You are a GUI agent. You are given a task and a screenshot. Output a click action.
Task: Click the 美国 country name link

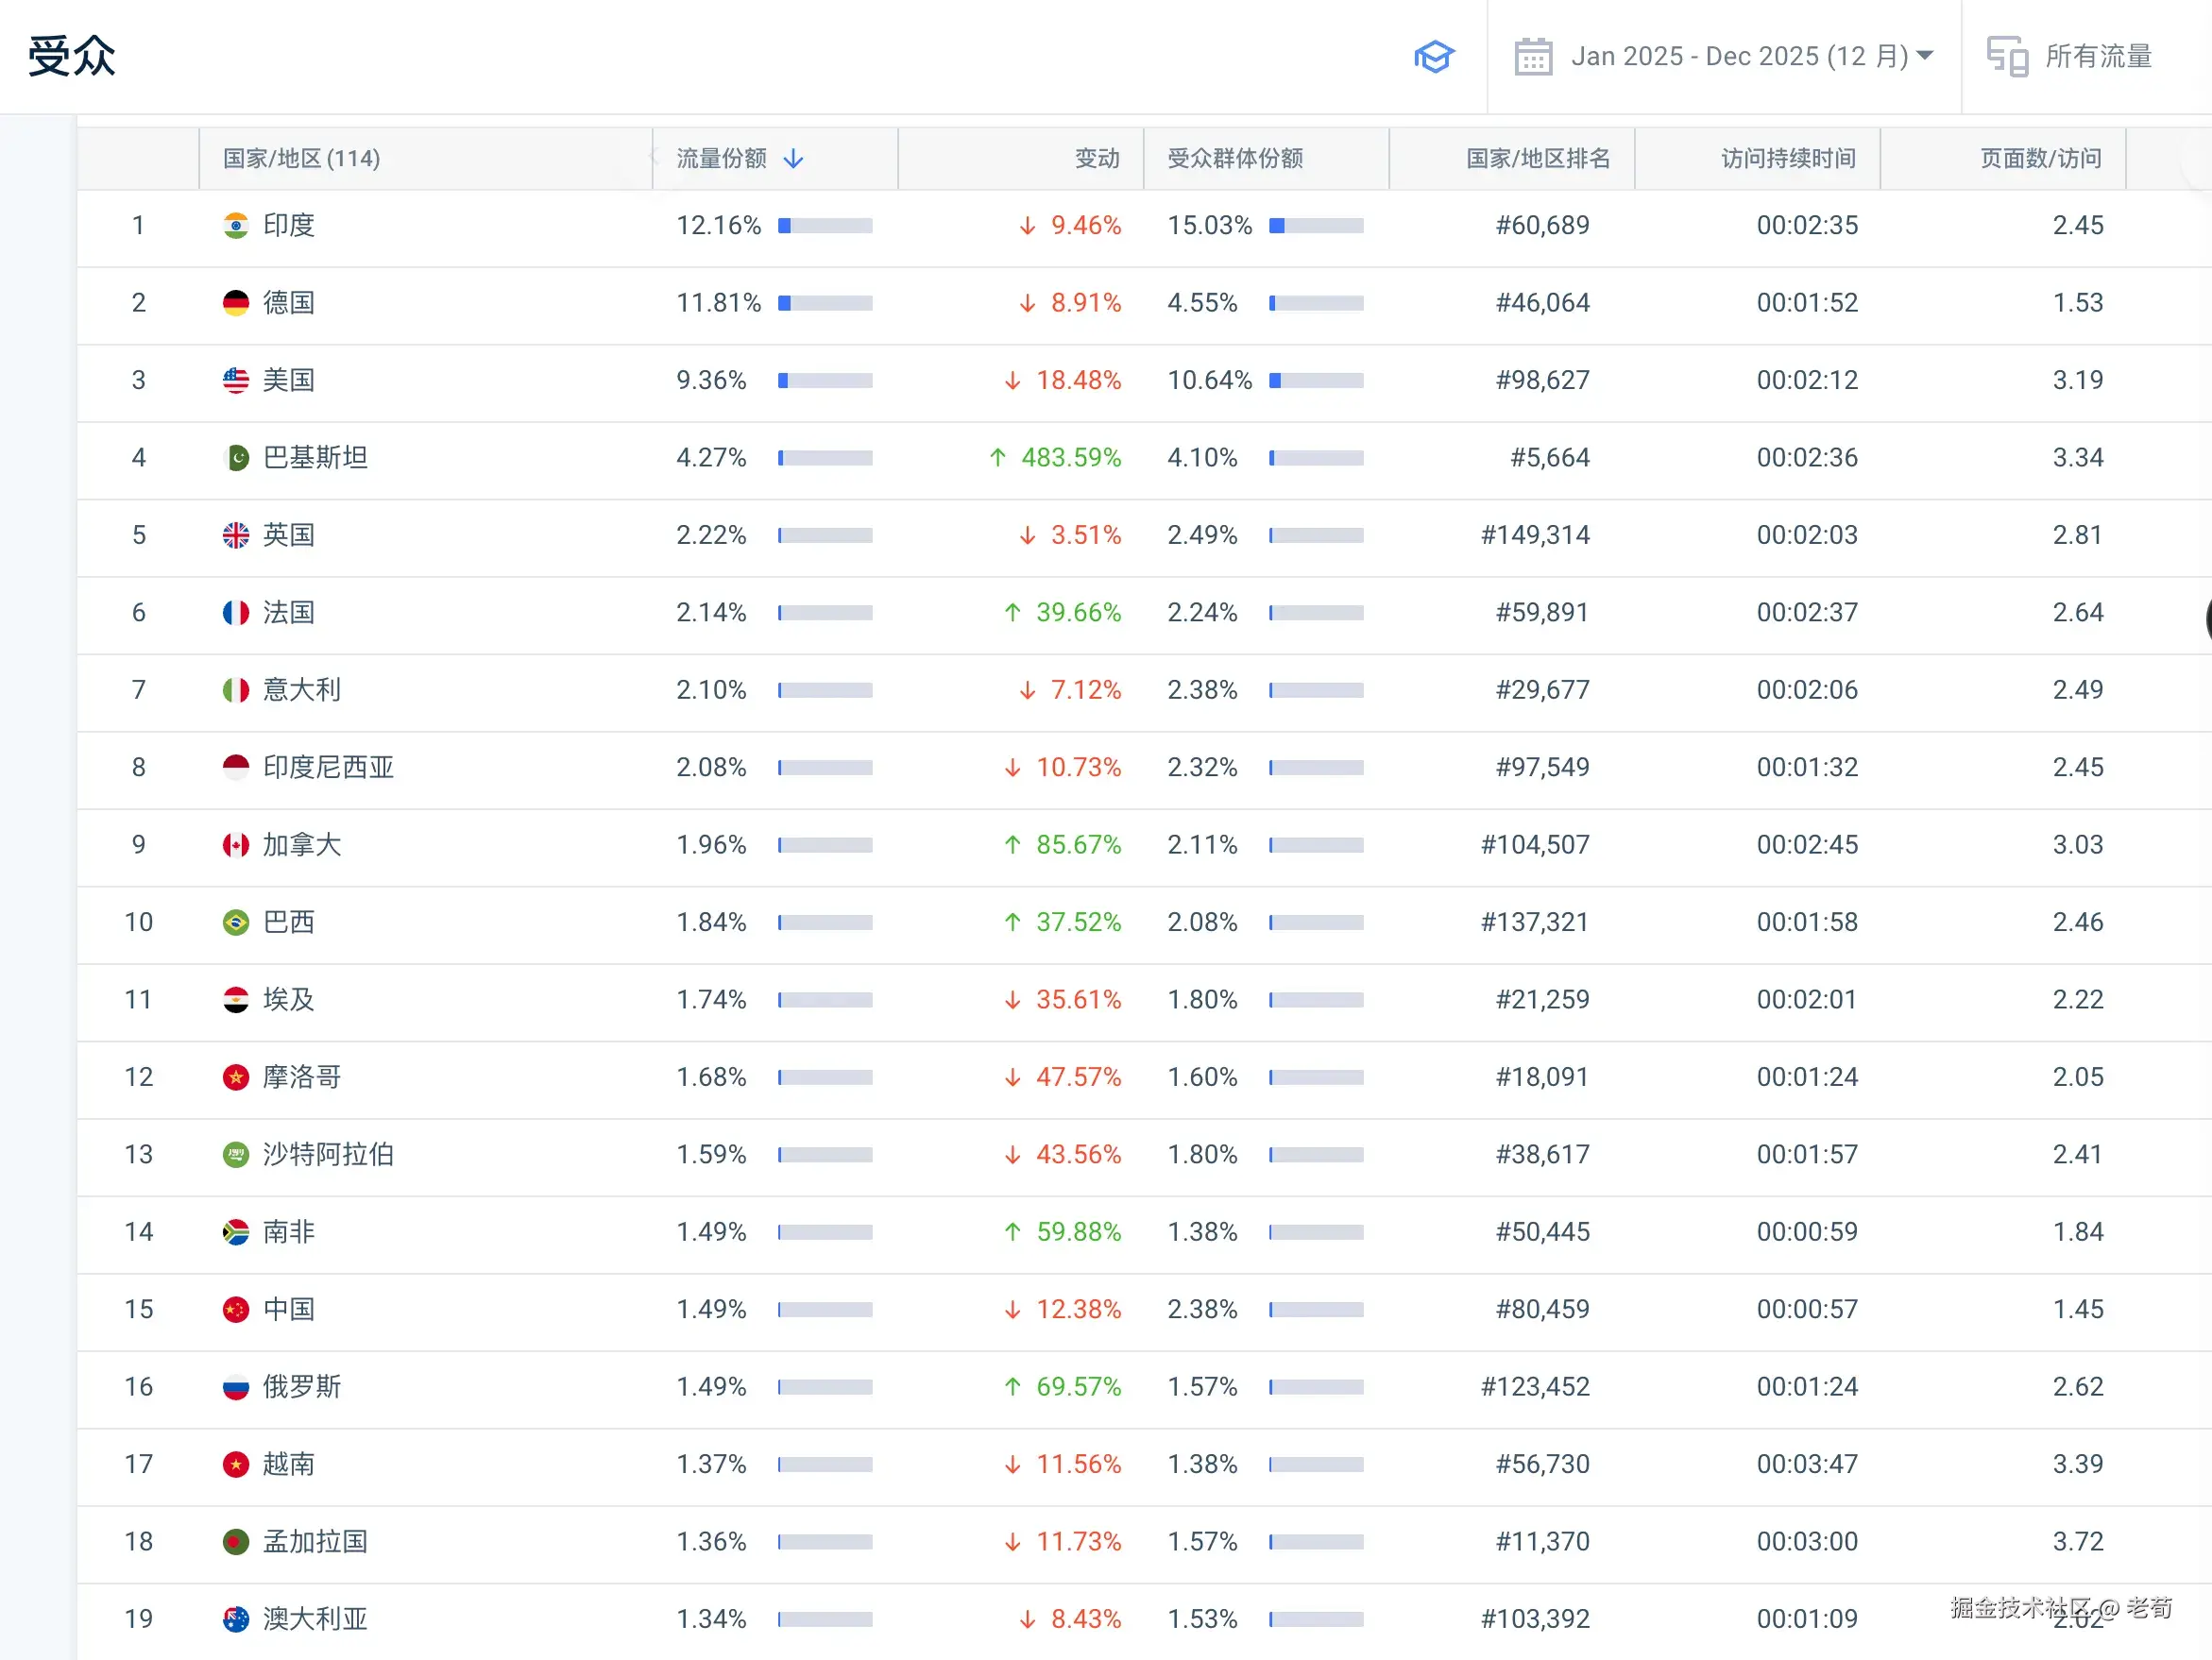pyautogui.click(x=289, y=381)
